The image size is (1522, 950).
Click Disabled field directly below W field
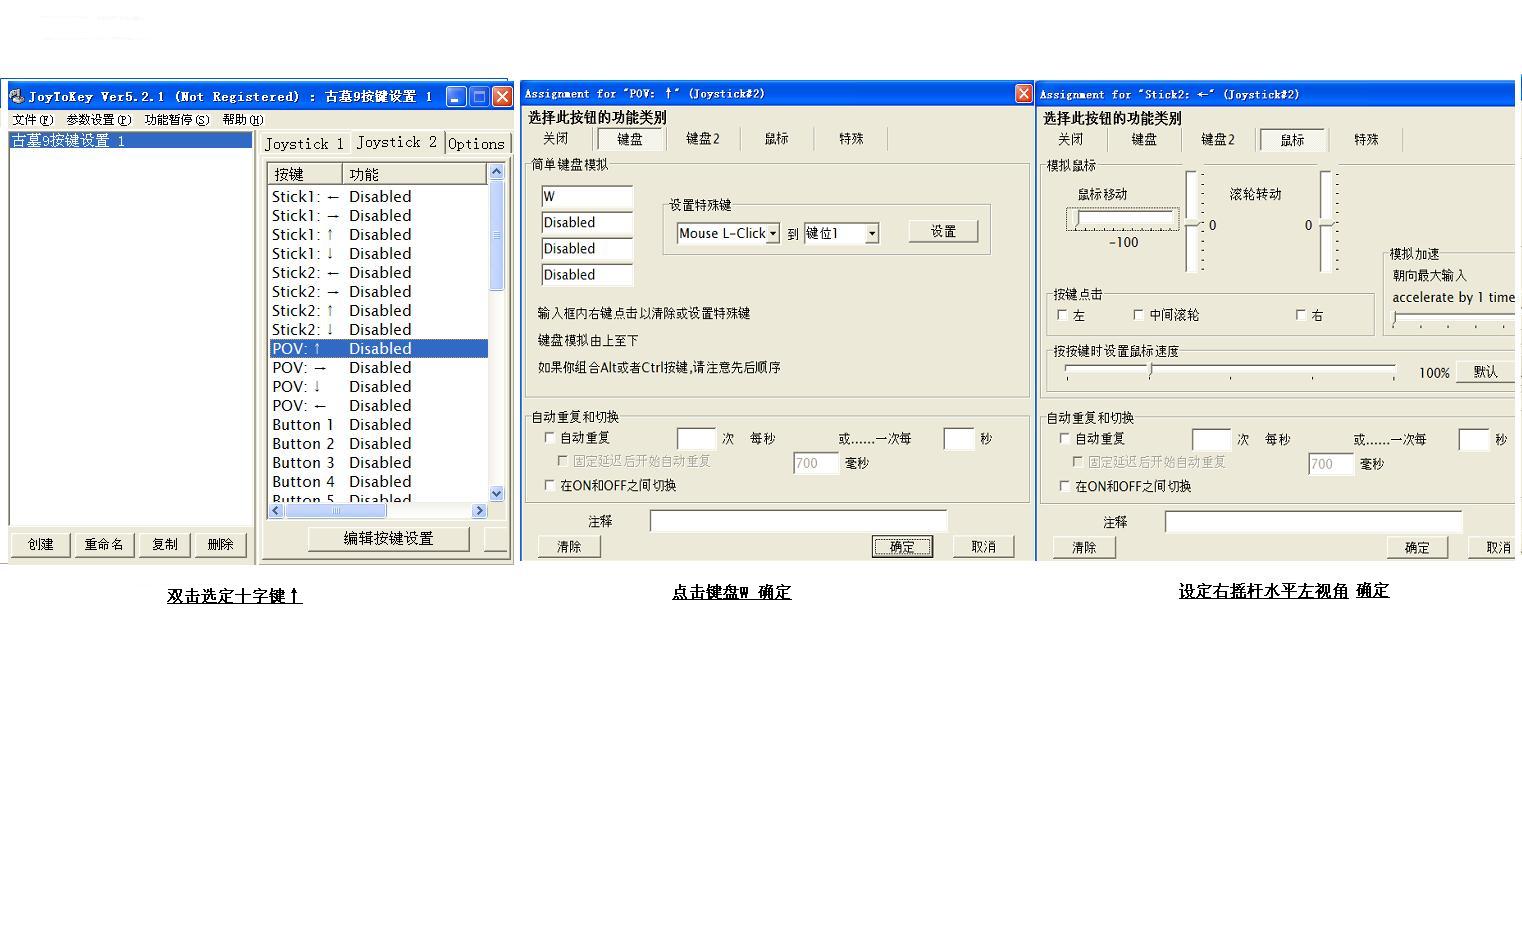(x=587, y=223)
